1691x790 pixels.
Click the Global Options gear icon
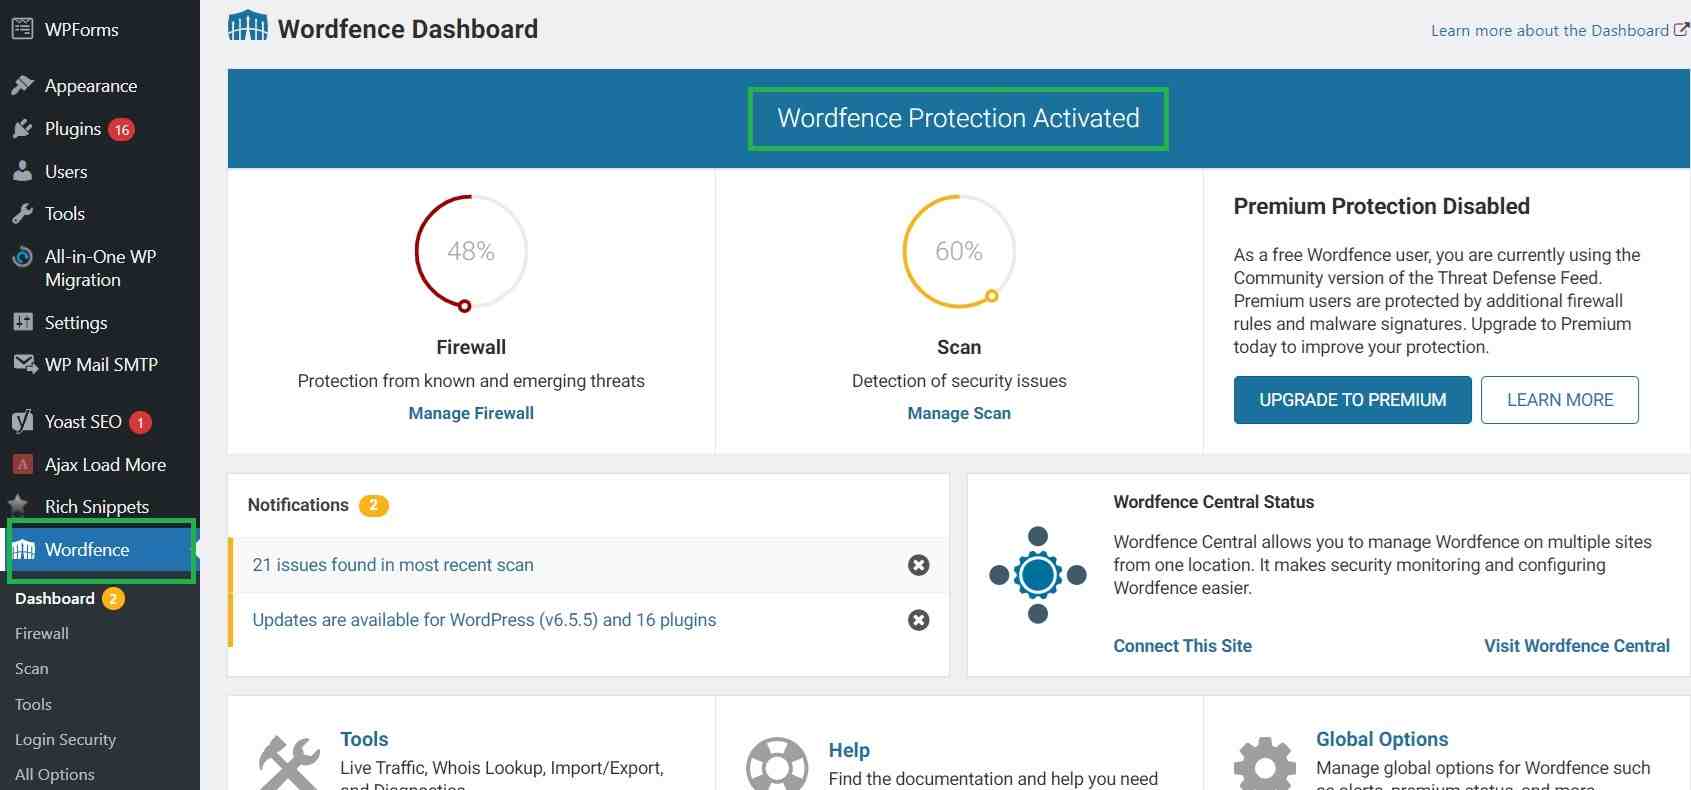coord(1265,766)
